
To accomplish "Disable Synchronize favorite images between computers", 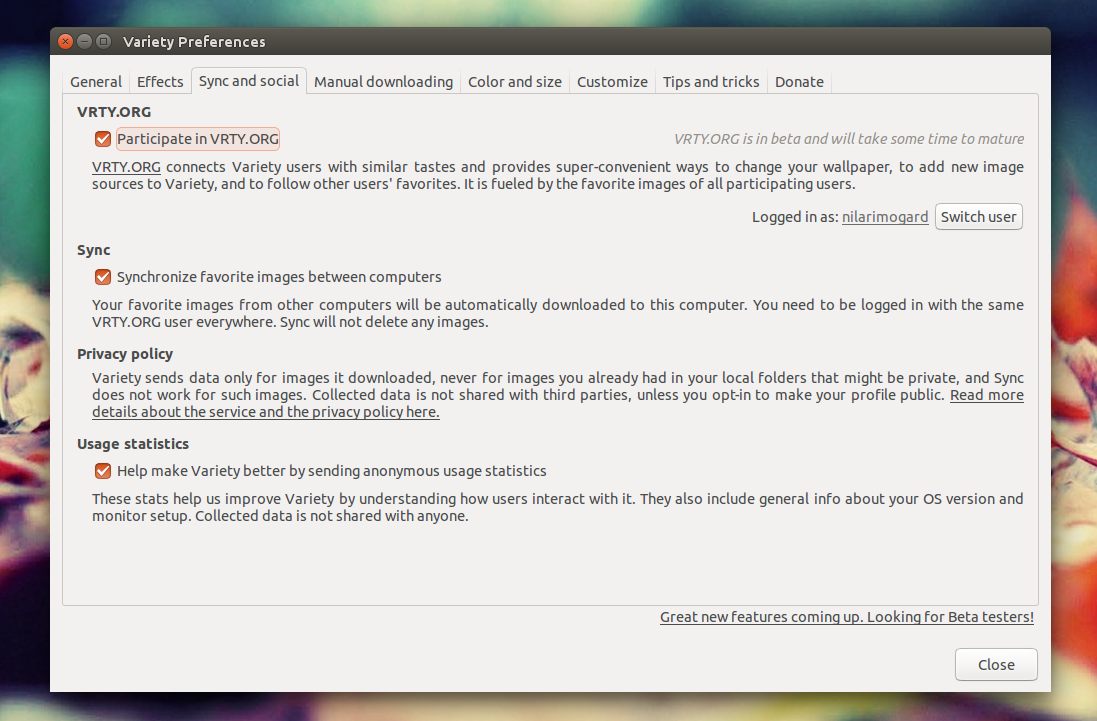I will [x=102, y=277].
